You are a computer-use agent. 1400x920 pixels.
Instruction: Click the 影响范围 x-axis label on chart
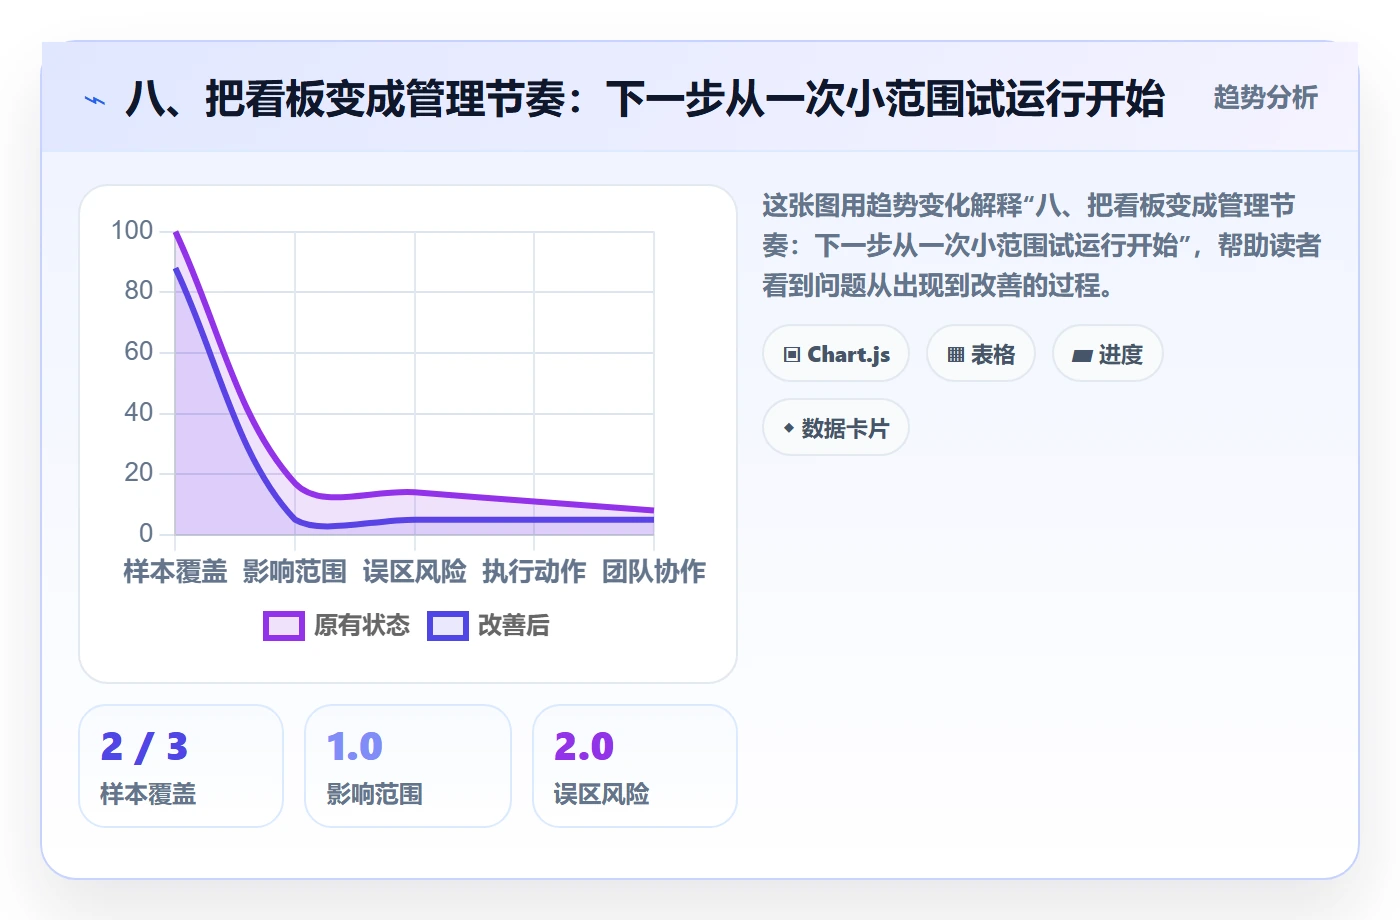pos(295,572)
